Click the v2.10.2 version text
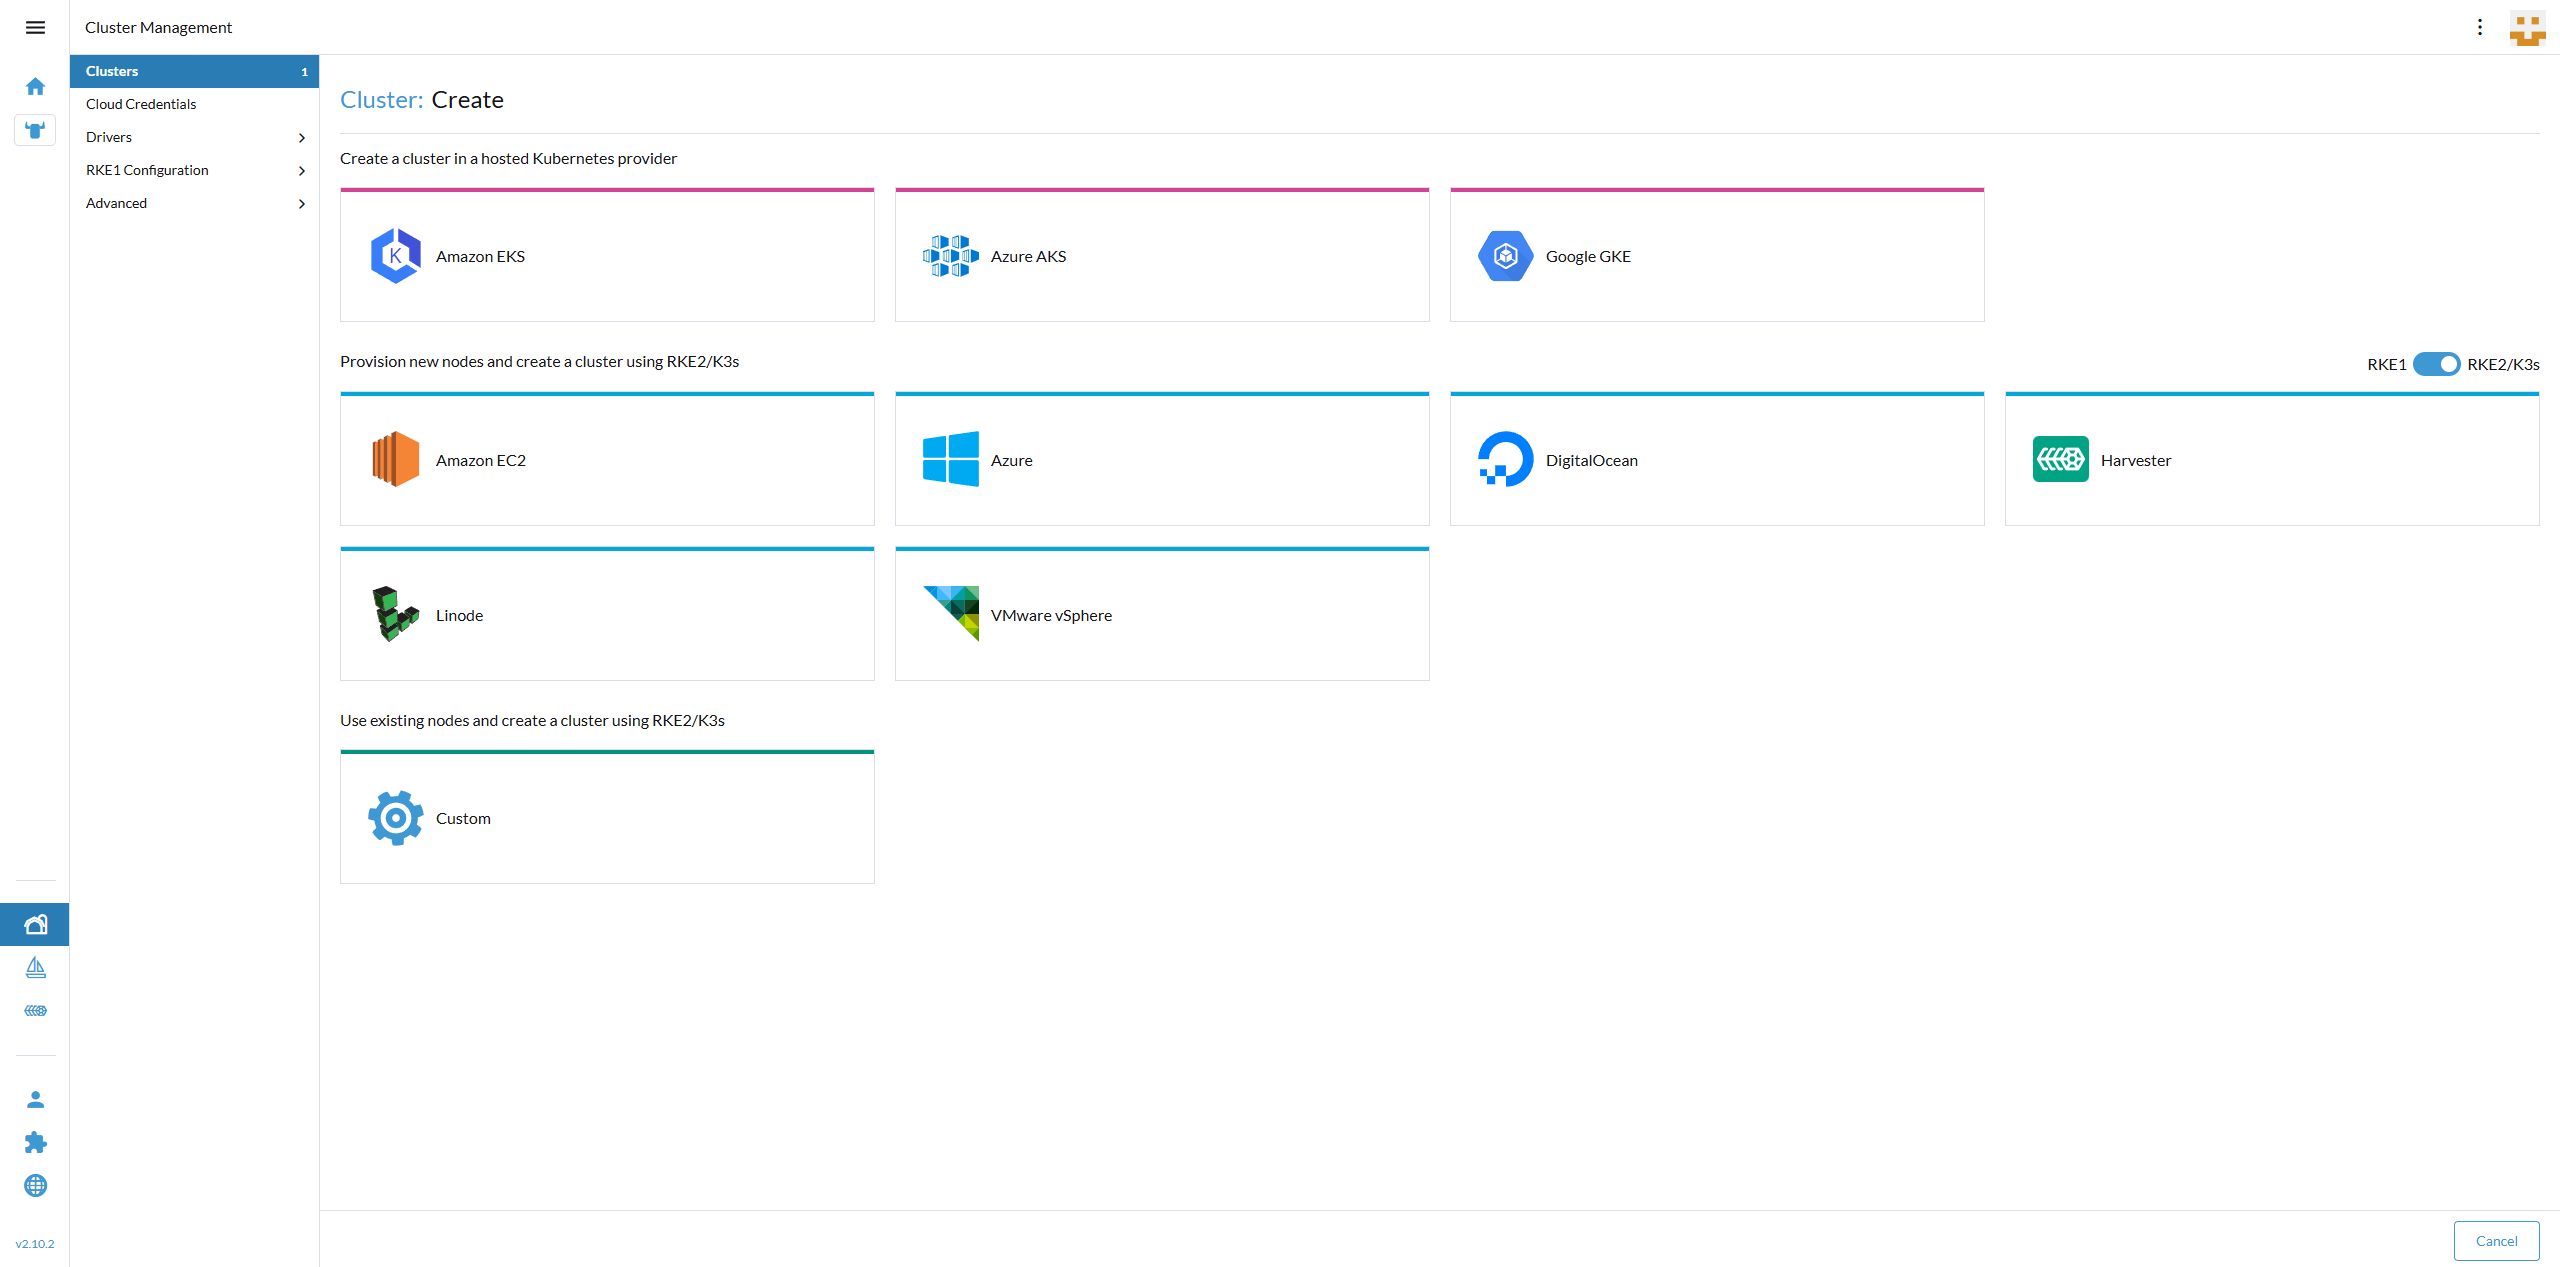Screen dimensions: 2560x1267 (35, 1244)
